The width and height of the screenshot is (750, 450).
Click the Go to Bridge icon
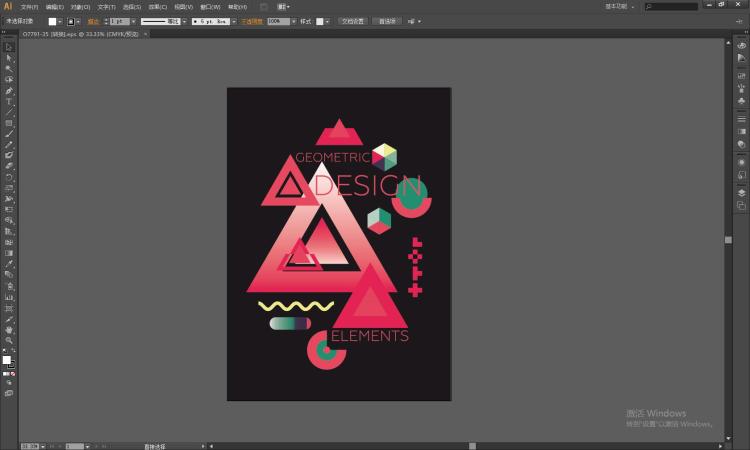[264, 7]
